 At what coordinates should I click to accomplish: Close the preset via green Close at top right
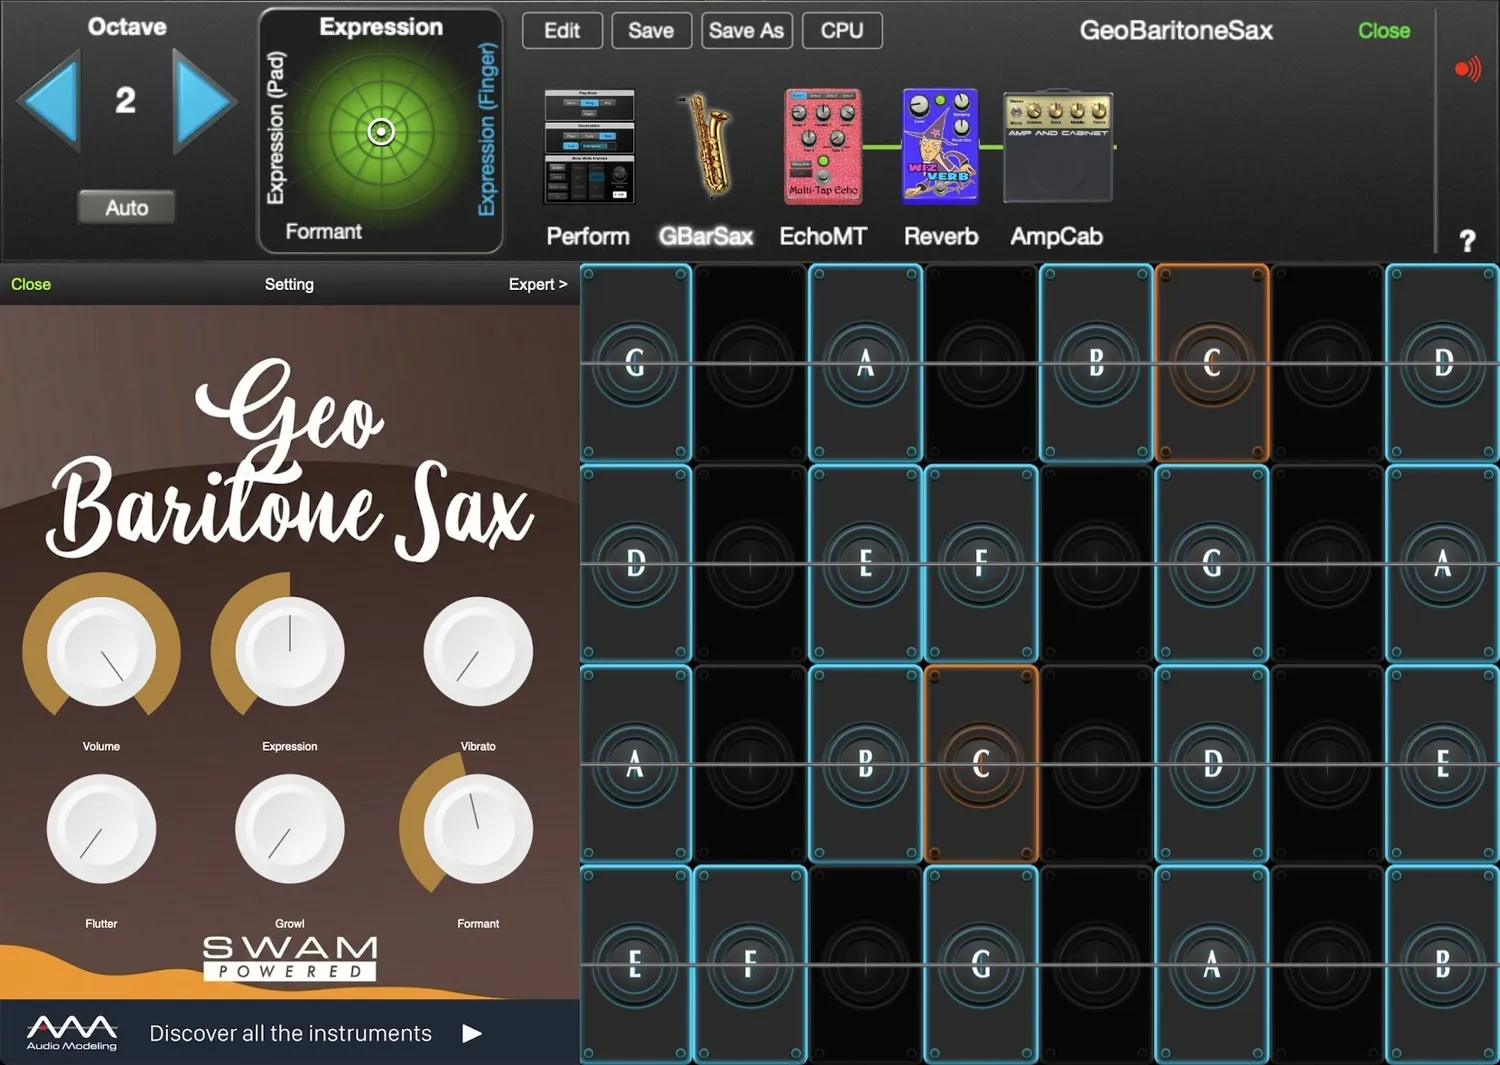click(1384, 31)
